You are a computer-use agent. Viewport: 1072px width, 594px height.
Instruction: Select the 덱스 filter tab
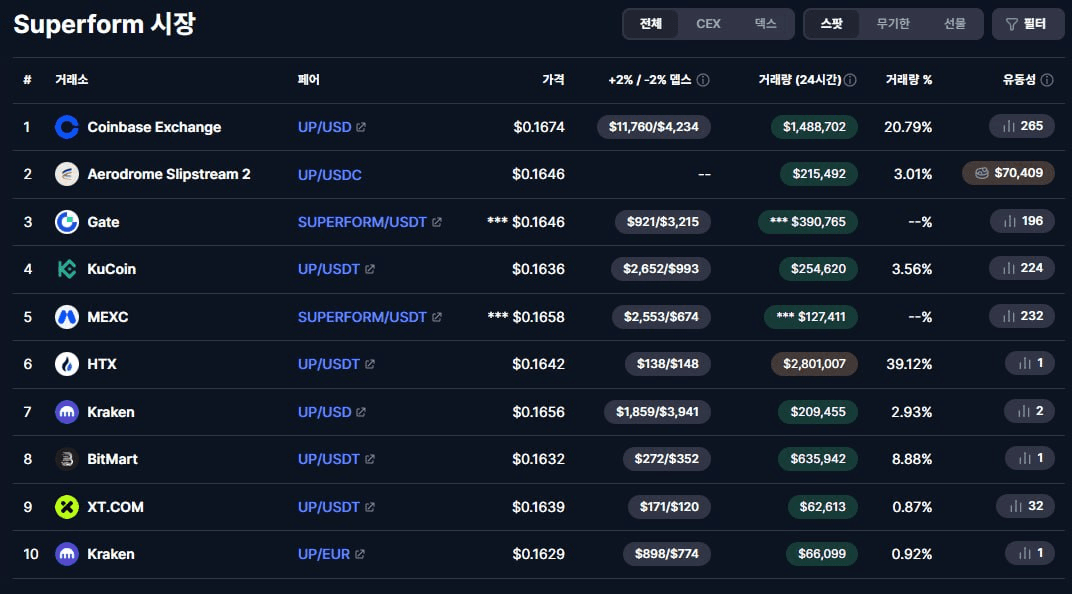[765, 24]
